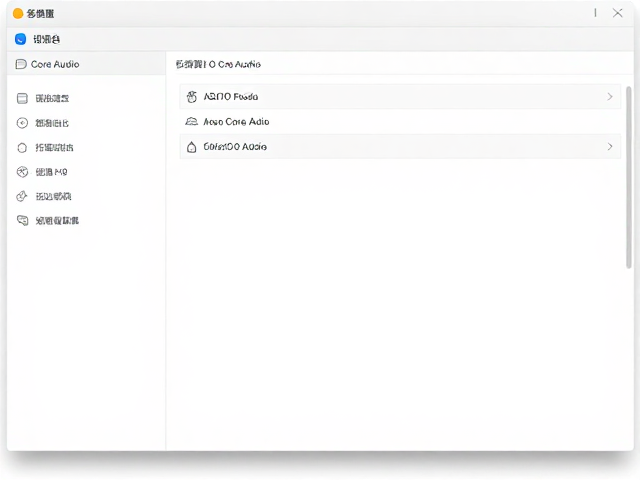640x480 pixels.
Task: Click the chat bubble icon in the sidebar
Action: click(x=22, y=221)
